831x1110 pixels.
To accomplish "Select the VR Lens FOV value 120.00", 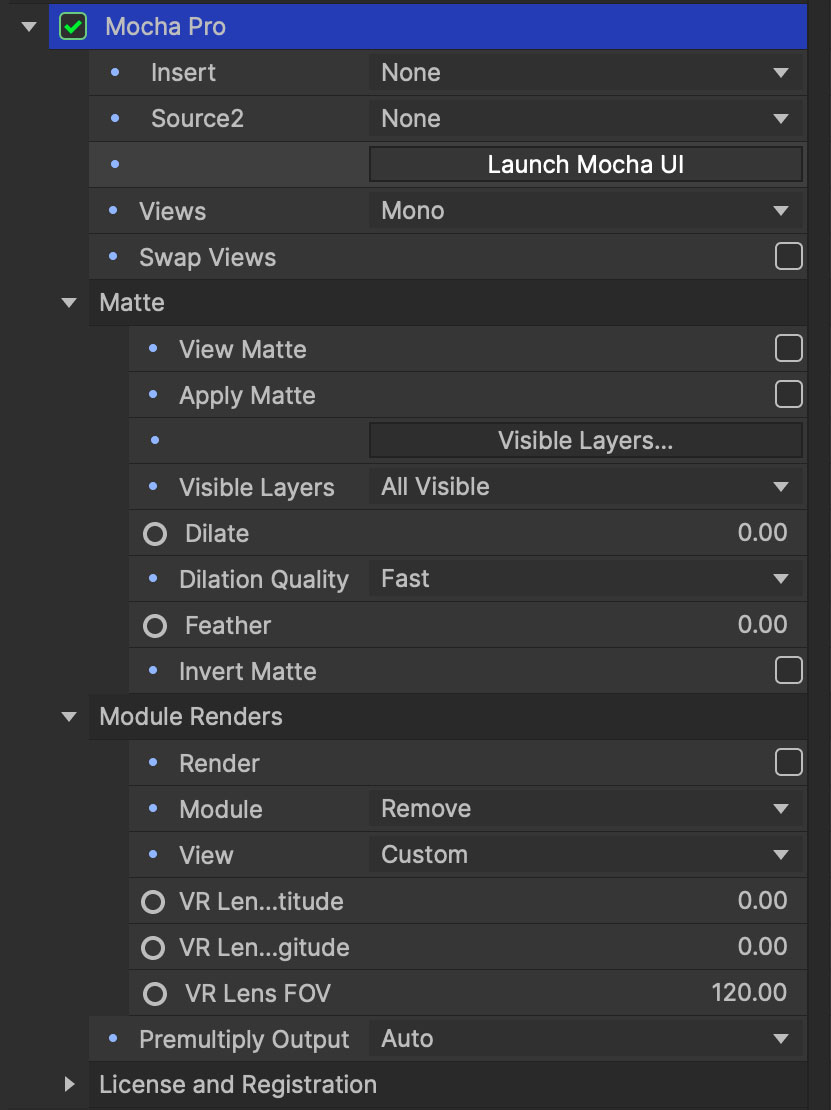I will tap(749, 992).
